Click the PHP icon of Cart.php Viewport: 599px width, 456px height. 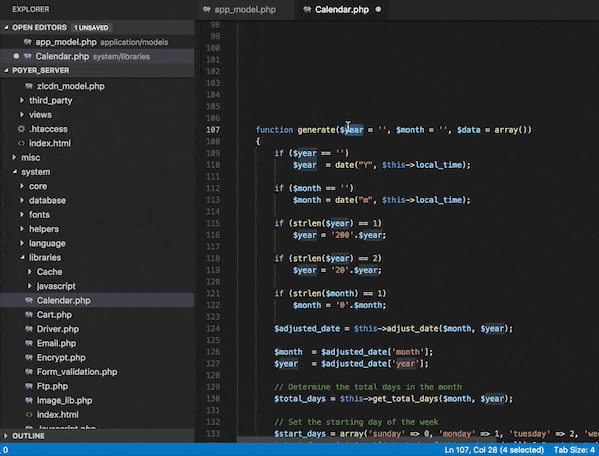[x=29, y=315]
